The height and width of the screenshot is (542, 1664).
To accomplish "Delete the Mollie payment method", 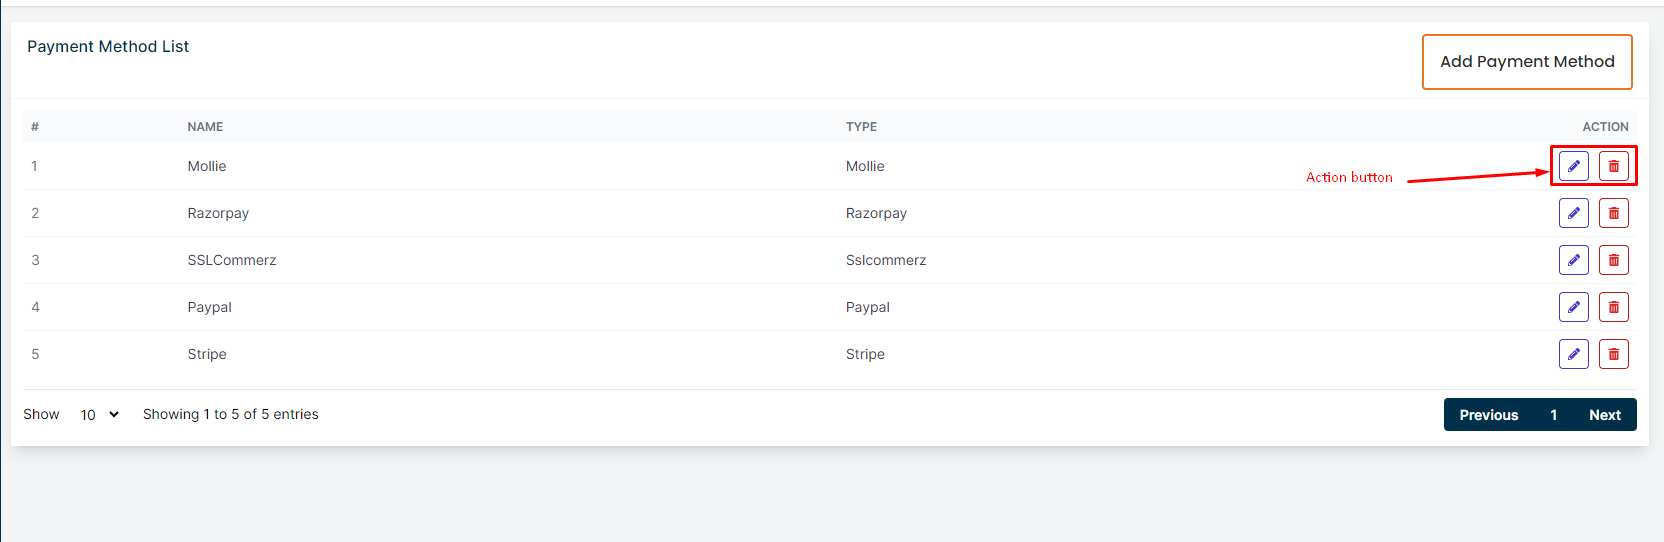I will [x=1613, y=166].
